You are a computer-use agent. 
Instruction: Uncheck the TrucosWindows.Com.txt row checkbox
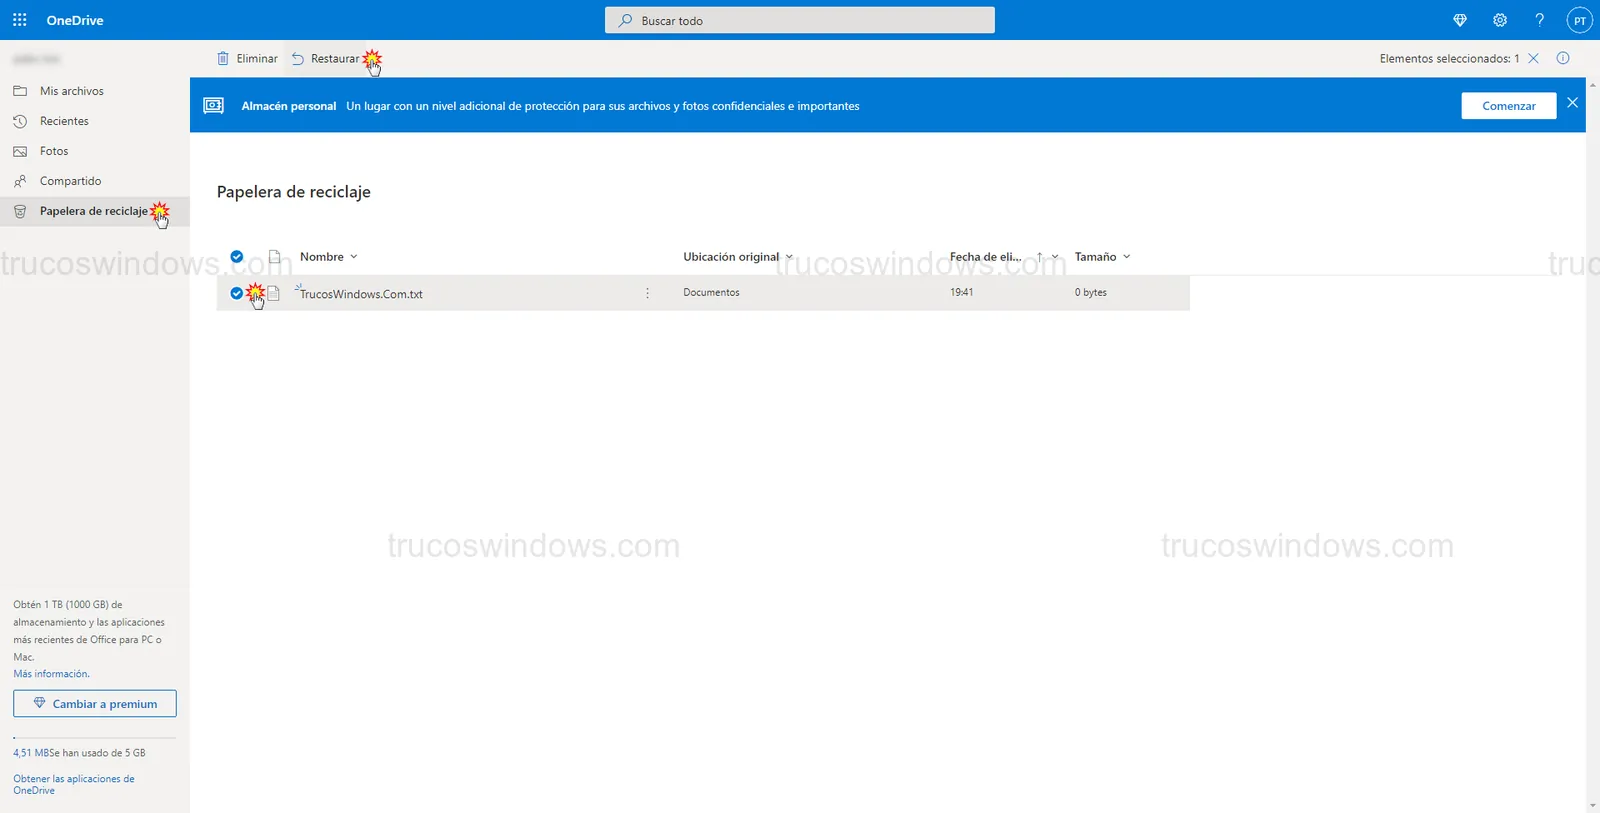pyautogui.click(x=237, y=293)
